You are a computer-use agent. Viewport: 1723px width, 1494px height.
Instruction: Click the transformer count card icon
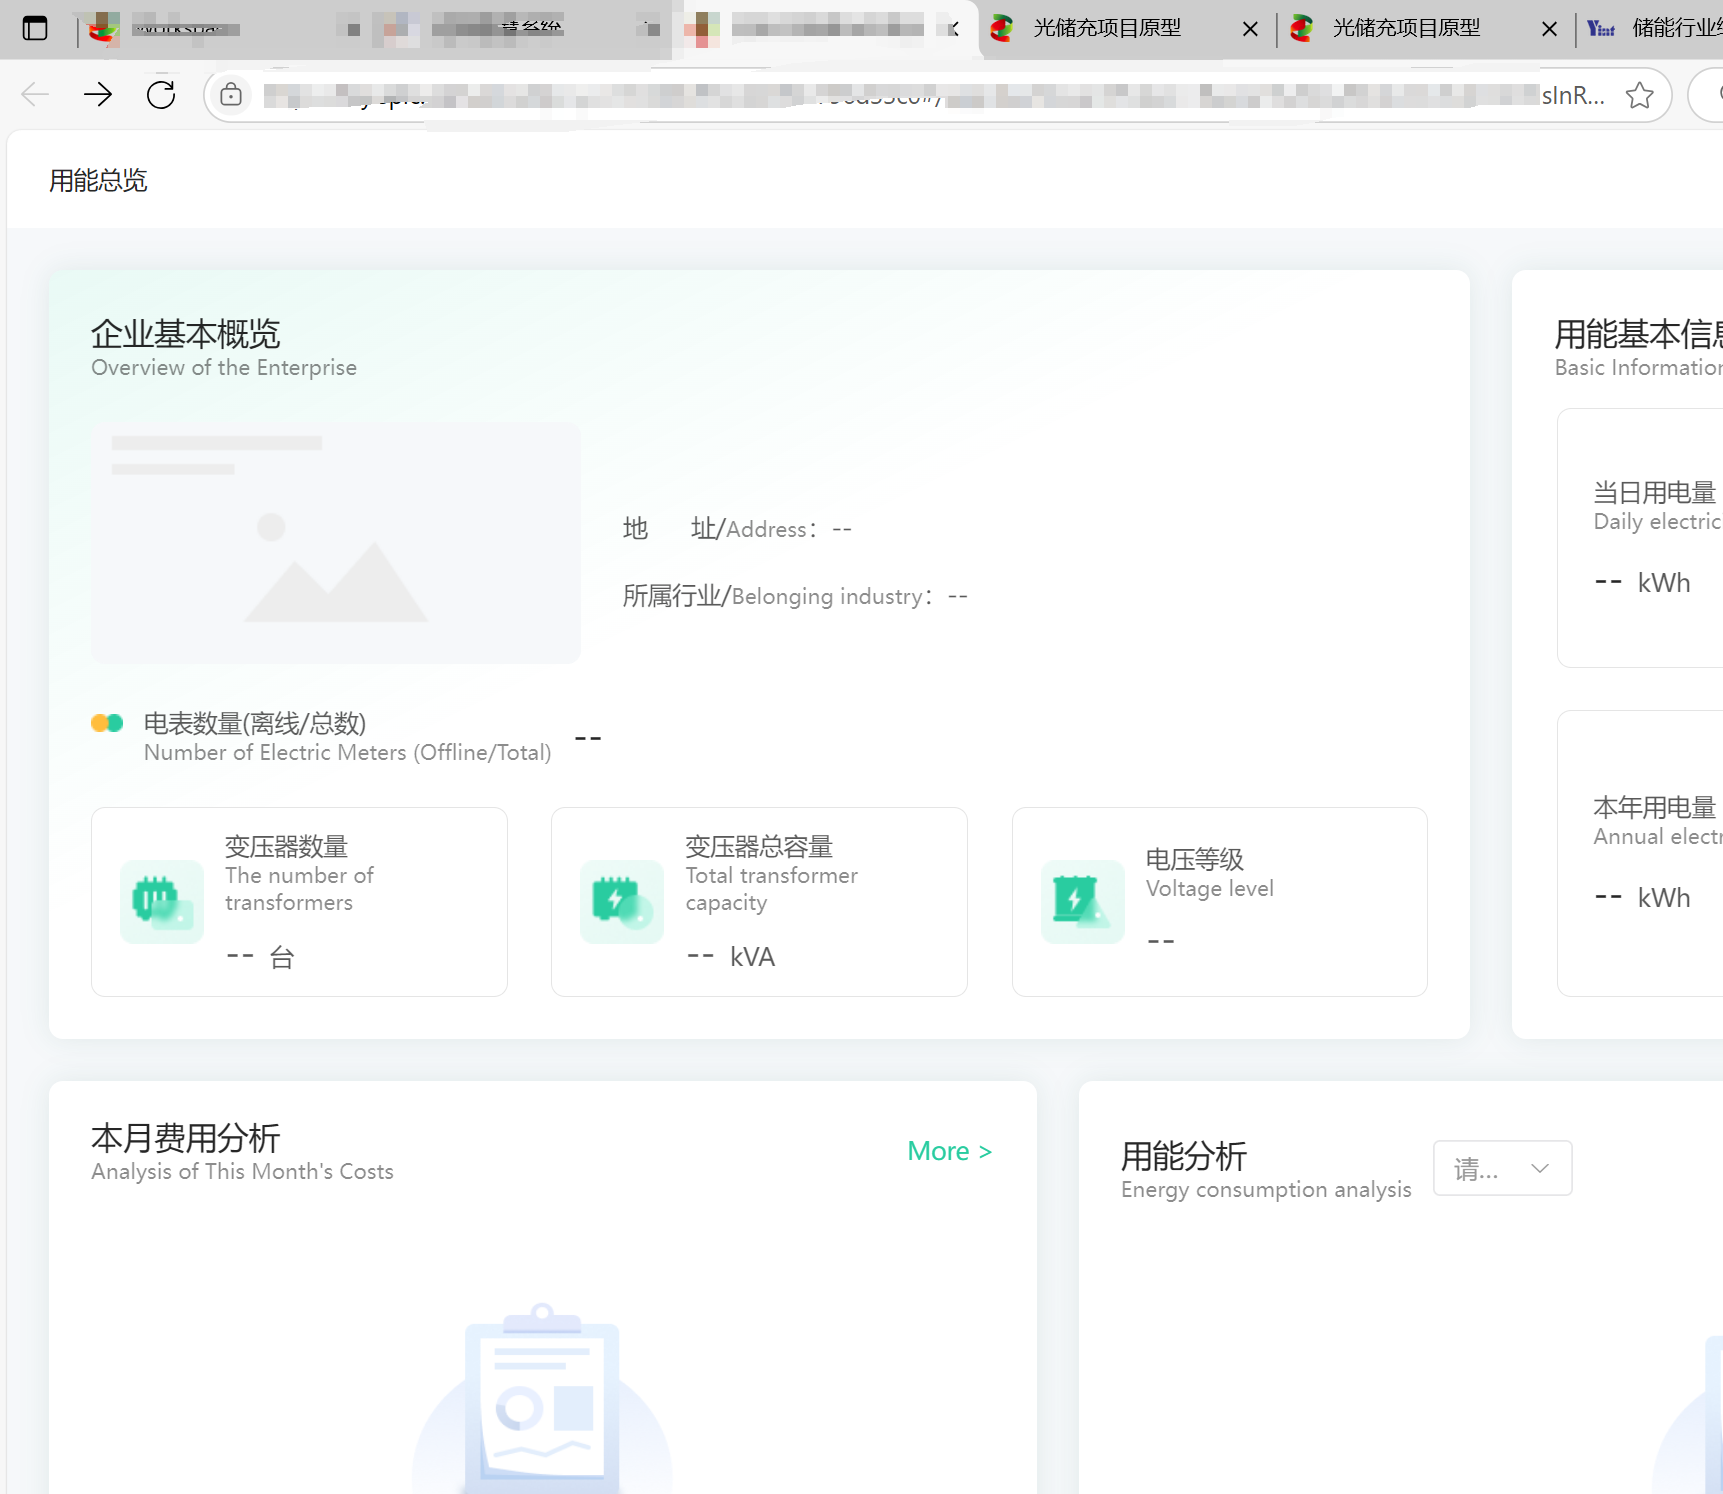tap(162, 902)
